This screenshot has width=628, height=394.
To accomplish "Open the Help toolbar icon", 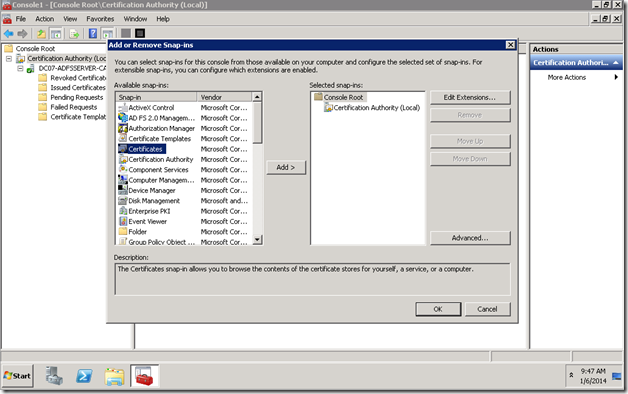I will click(93, 34).
